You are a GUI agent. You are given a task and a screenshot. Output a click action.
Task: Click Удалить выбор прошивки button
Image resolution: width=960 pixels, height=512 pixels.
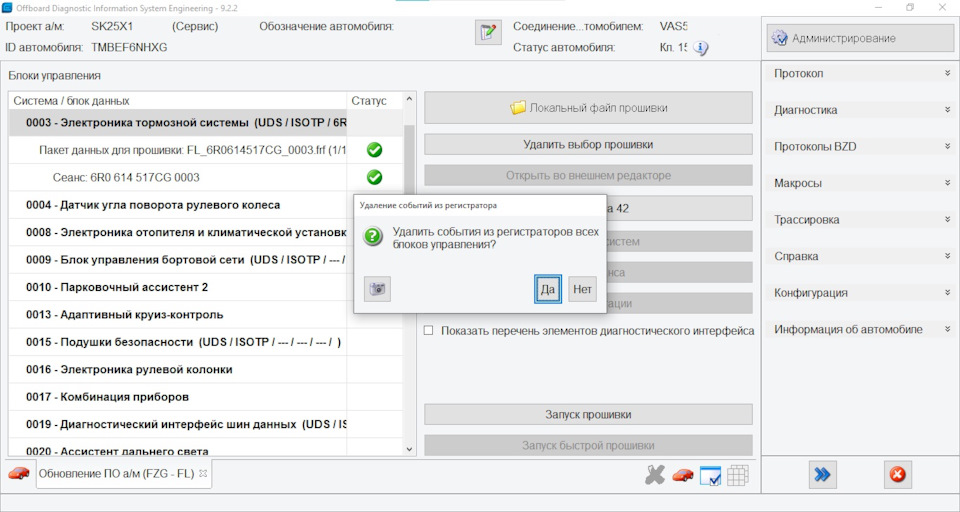pos(588,145)
